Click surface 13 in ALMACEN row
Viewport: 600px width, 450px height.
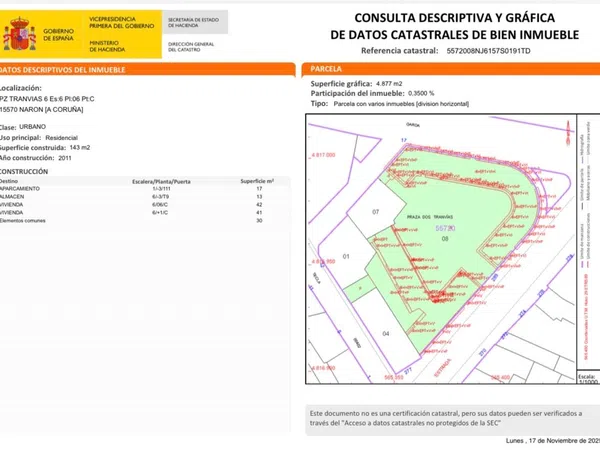pyautogui.click(x=259, y=197)
